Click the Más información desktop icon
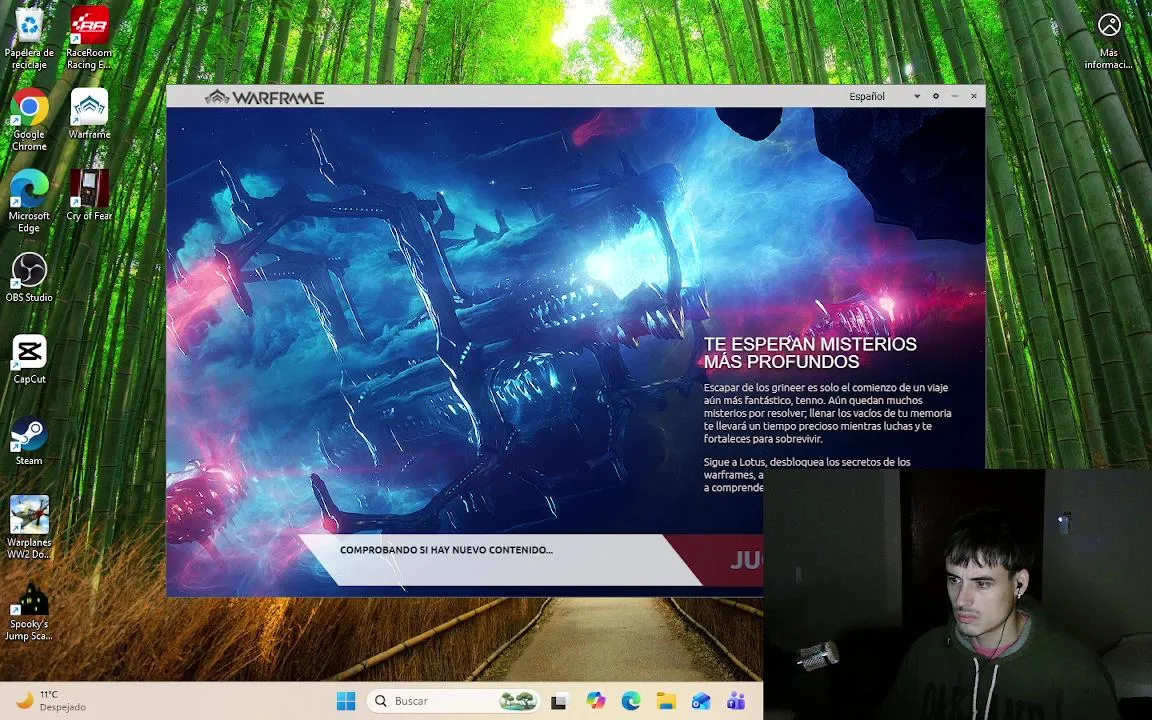1152x720 pixels. [1109, 40]
